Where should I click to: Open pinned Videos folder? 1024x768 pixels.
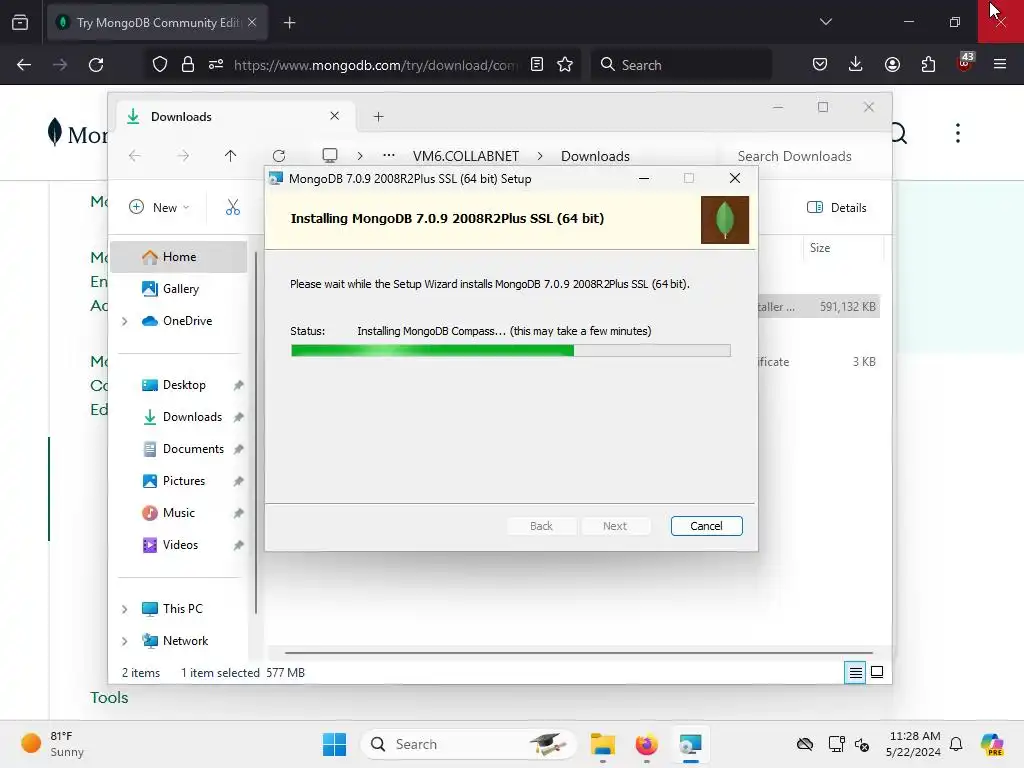[x=180, y=545]
